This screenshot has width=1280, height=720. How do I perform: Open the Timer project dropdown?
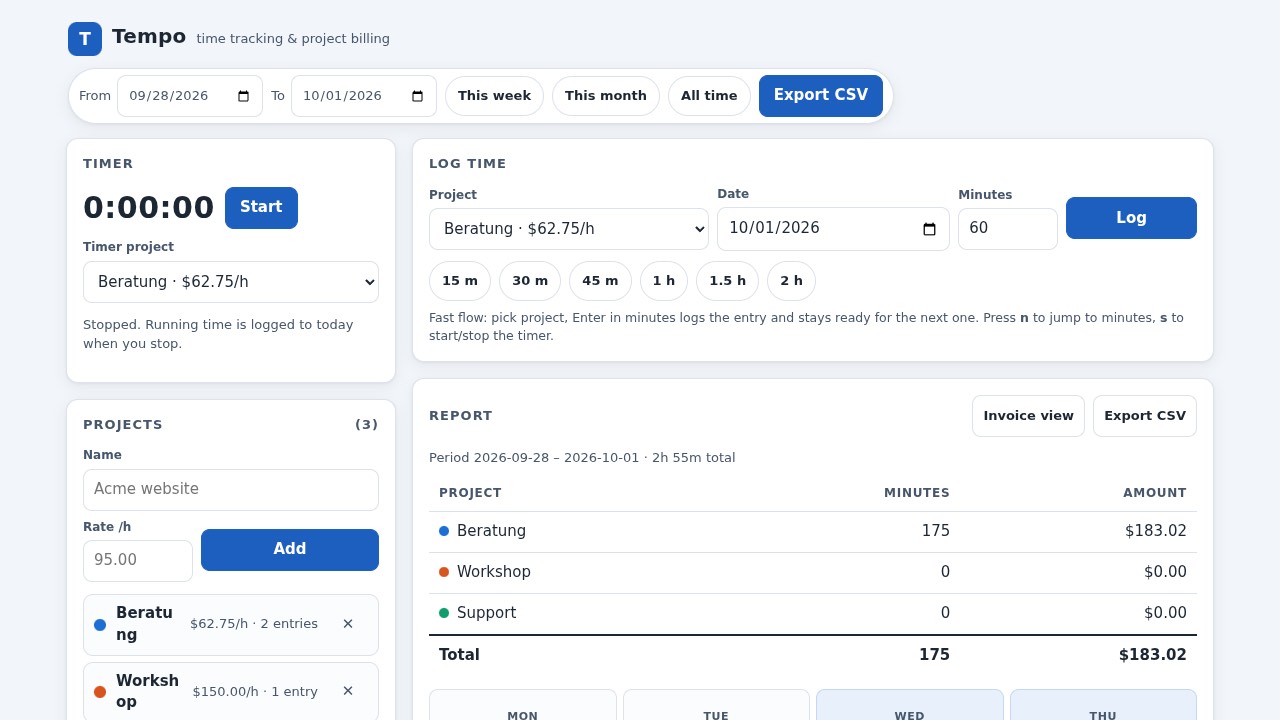(231, 282)
